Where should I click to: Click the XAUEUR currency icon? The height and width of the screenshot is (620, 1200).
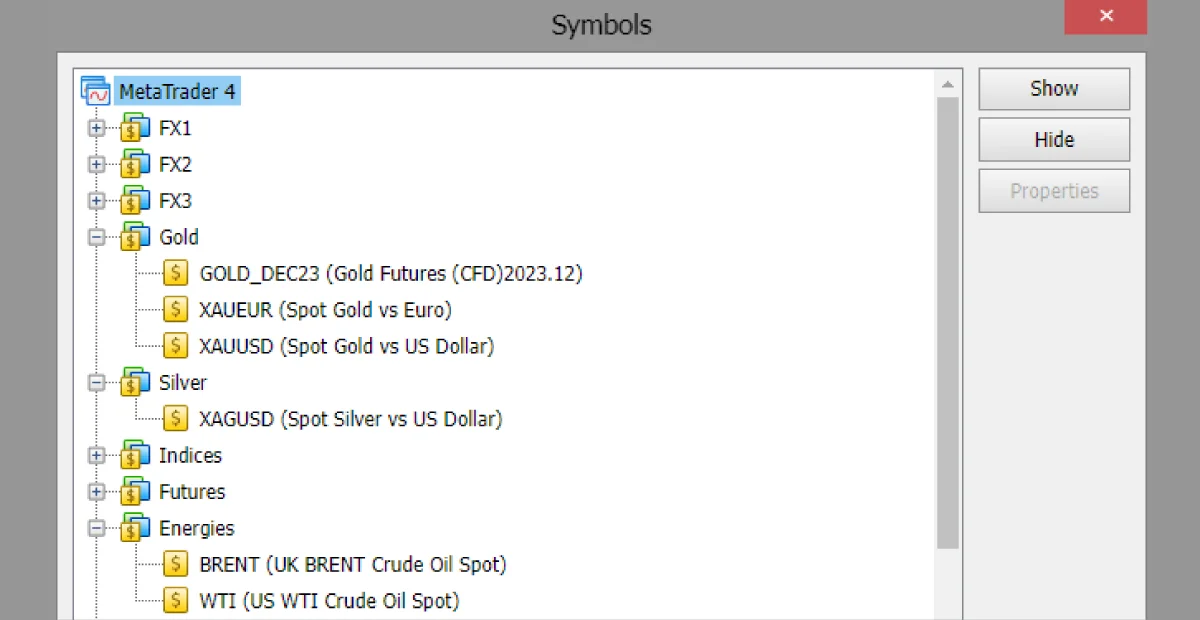click(175, 309)
